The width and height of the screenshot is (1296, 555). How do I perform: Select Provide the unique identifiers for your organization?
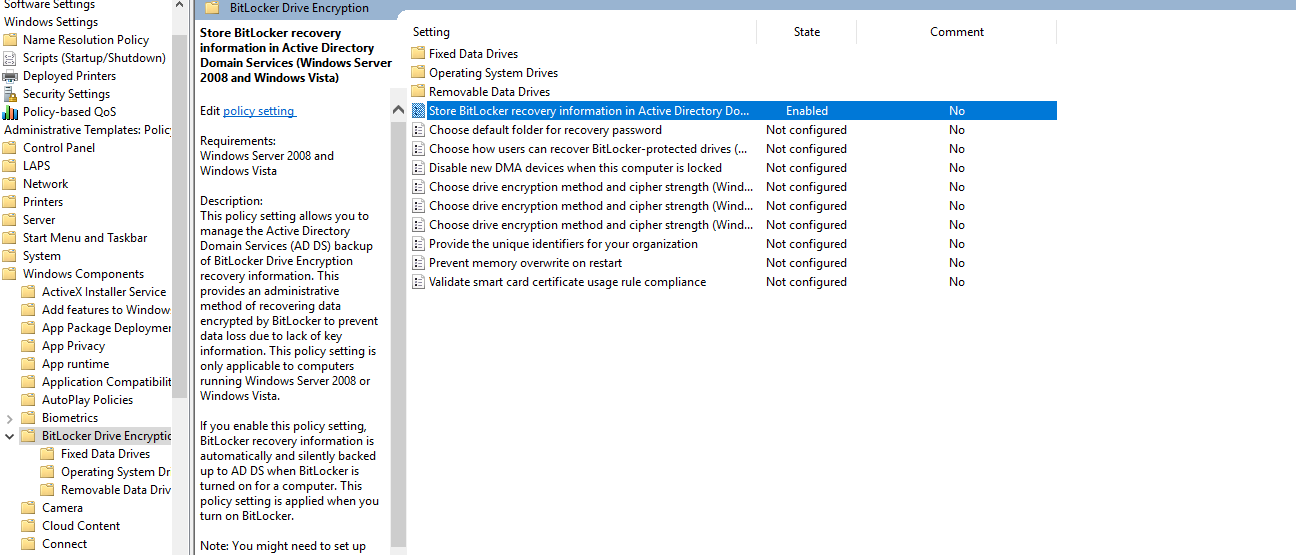pos(563,244)
